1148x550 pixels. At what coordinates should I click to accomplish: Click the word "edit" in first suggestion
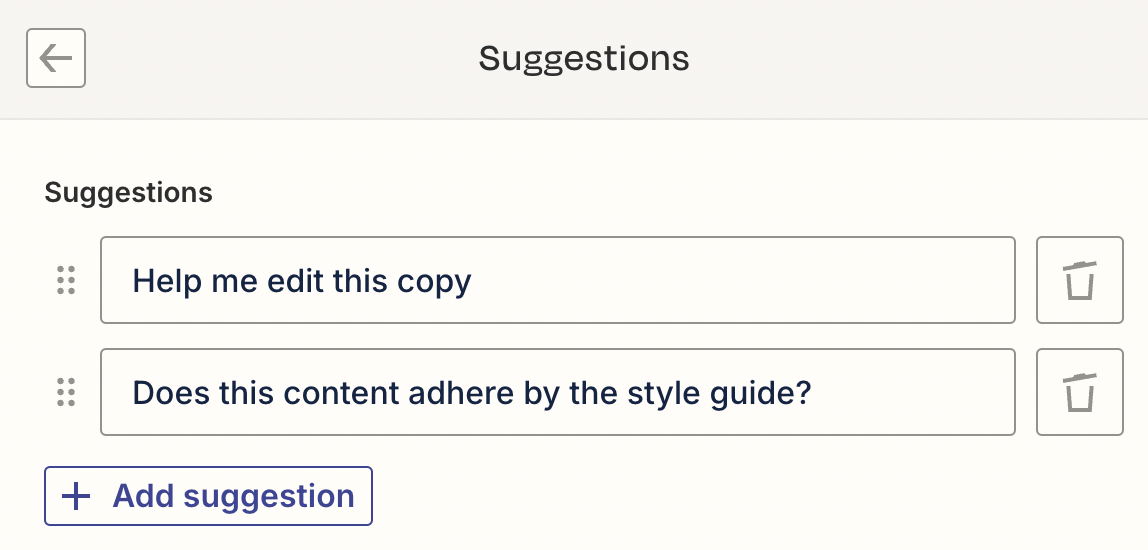pos(296,282)
